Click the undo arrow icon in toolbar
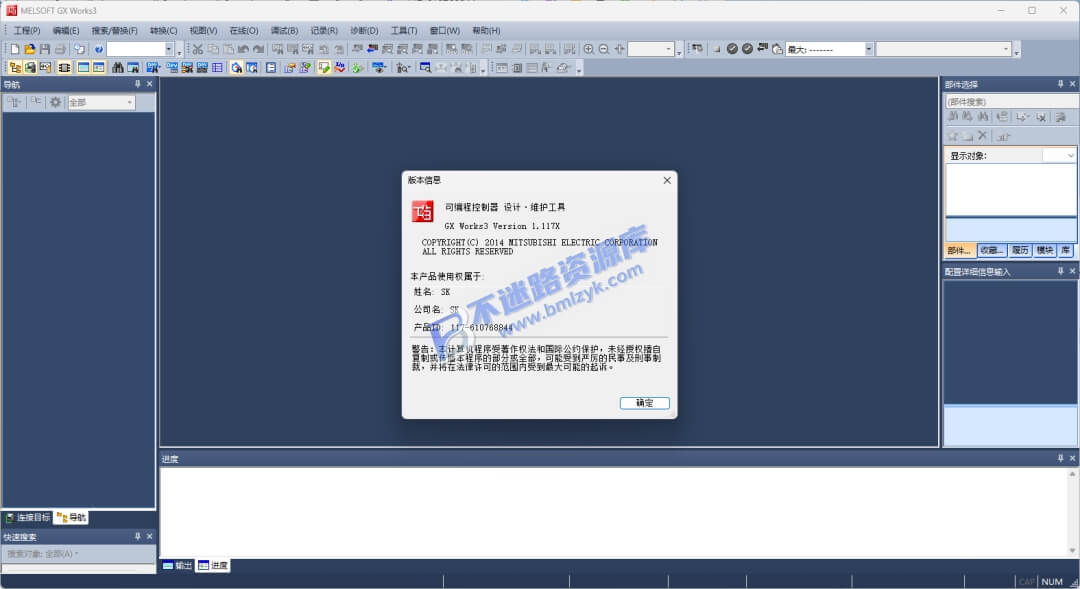Viewport: 1080px width, 589px height. tap(243, 49)
